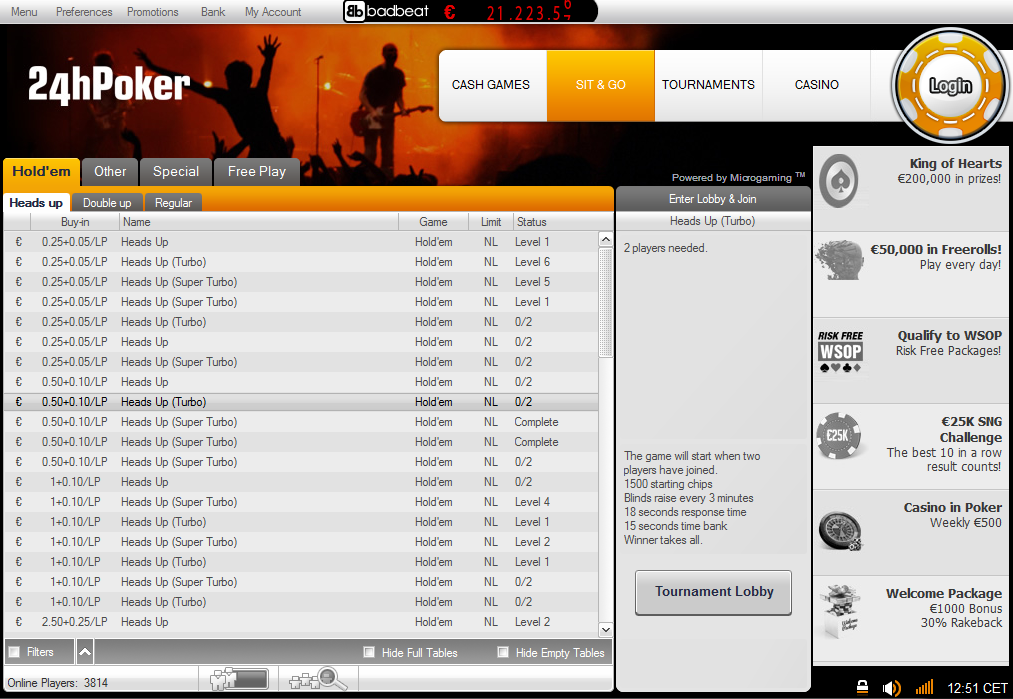
Task: Click the Risk Free WSOP logo icon
Action: coord(840,351)
